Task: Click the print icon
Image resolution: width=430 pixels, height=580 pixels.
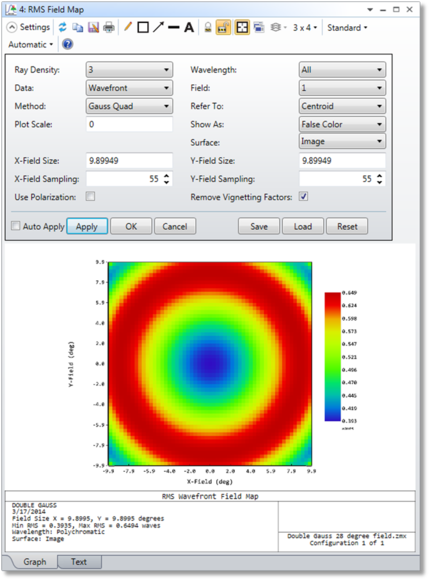Action: (109, 27)
